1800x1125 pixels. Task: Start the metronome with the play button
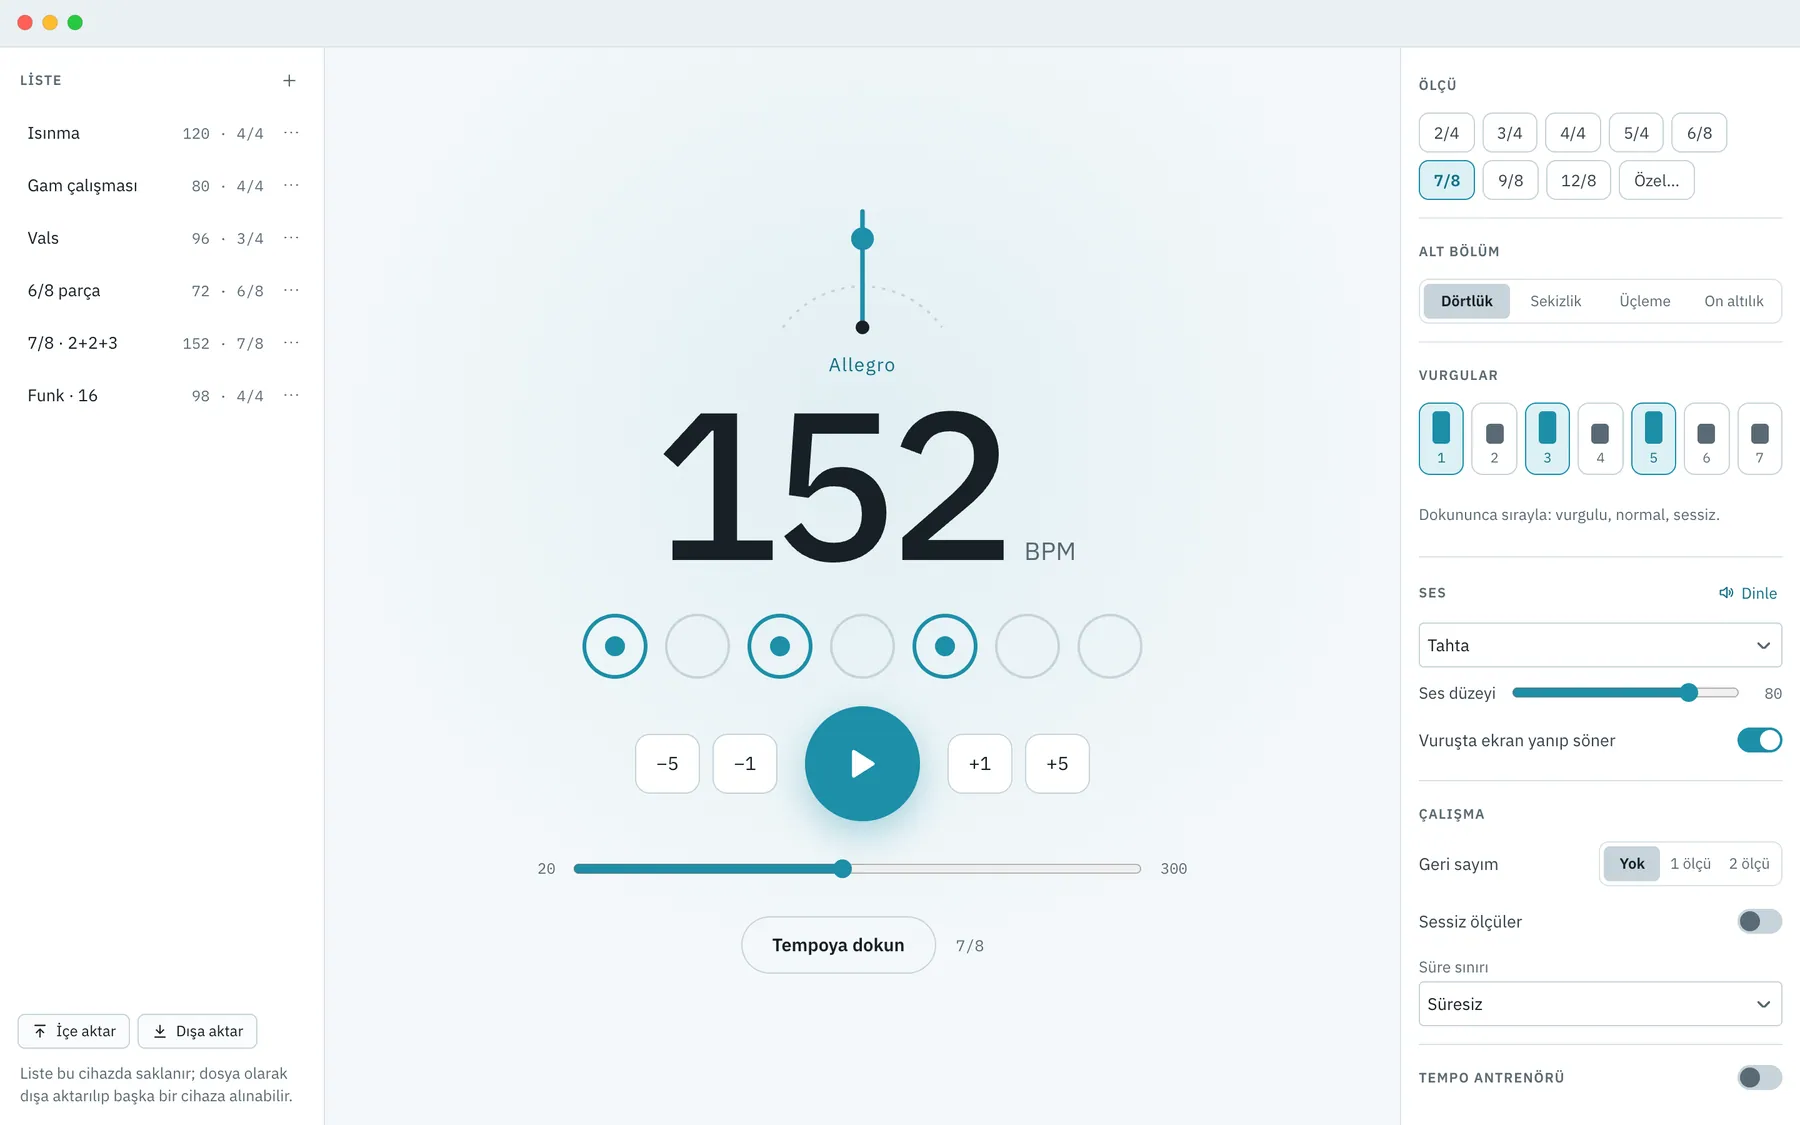pyautogui.click(x=862, y=764)
